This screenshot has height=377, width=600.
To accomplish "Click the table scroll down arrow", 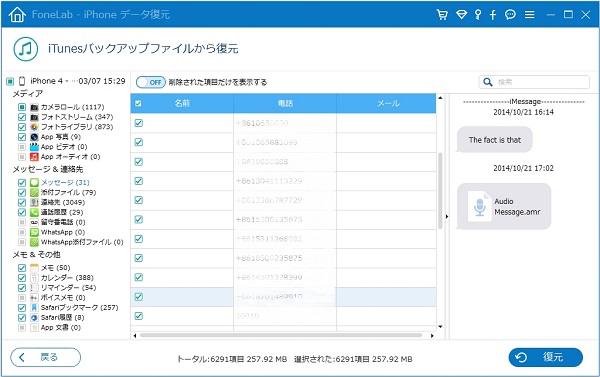I will [x=440, y=326].
